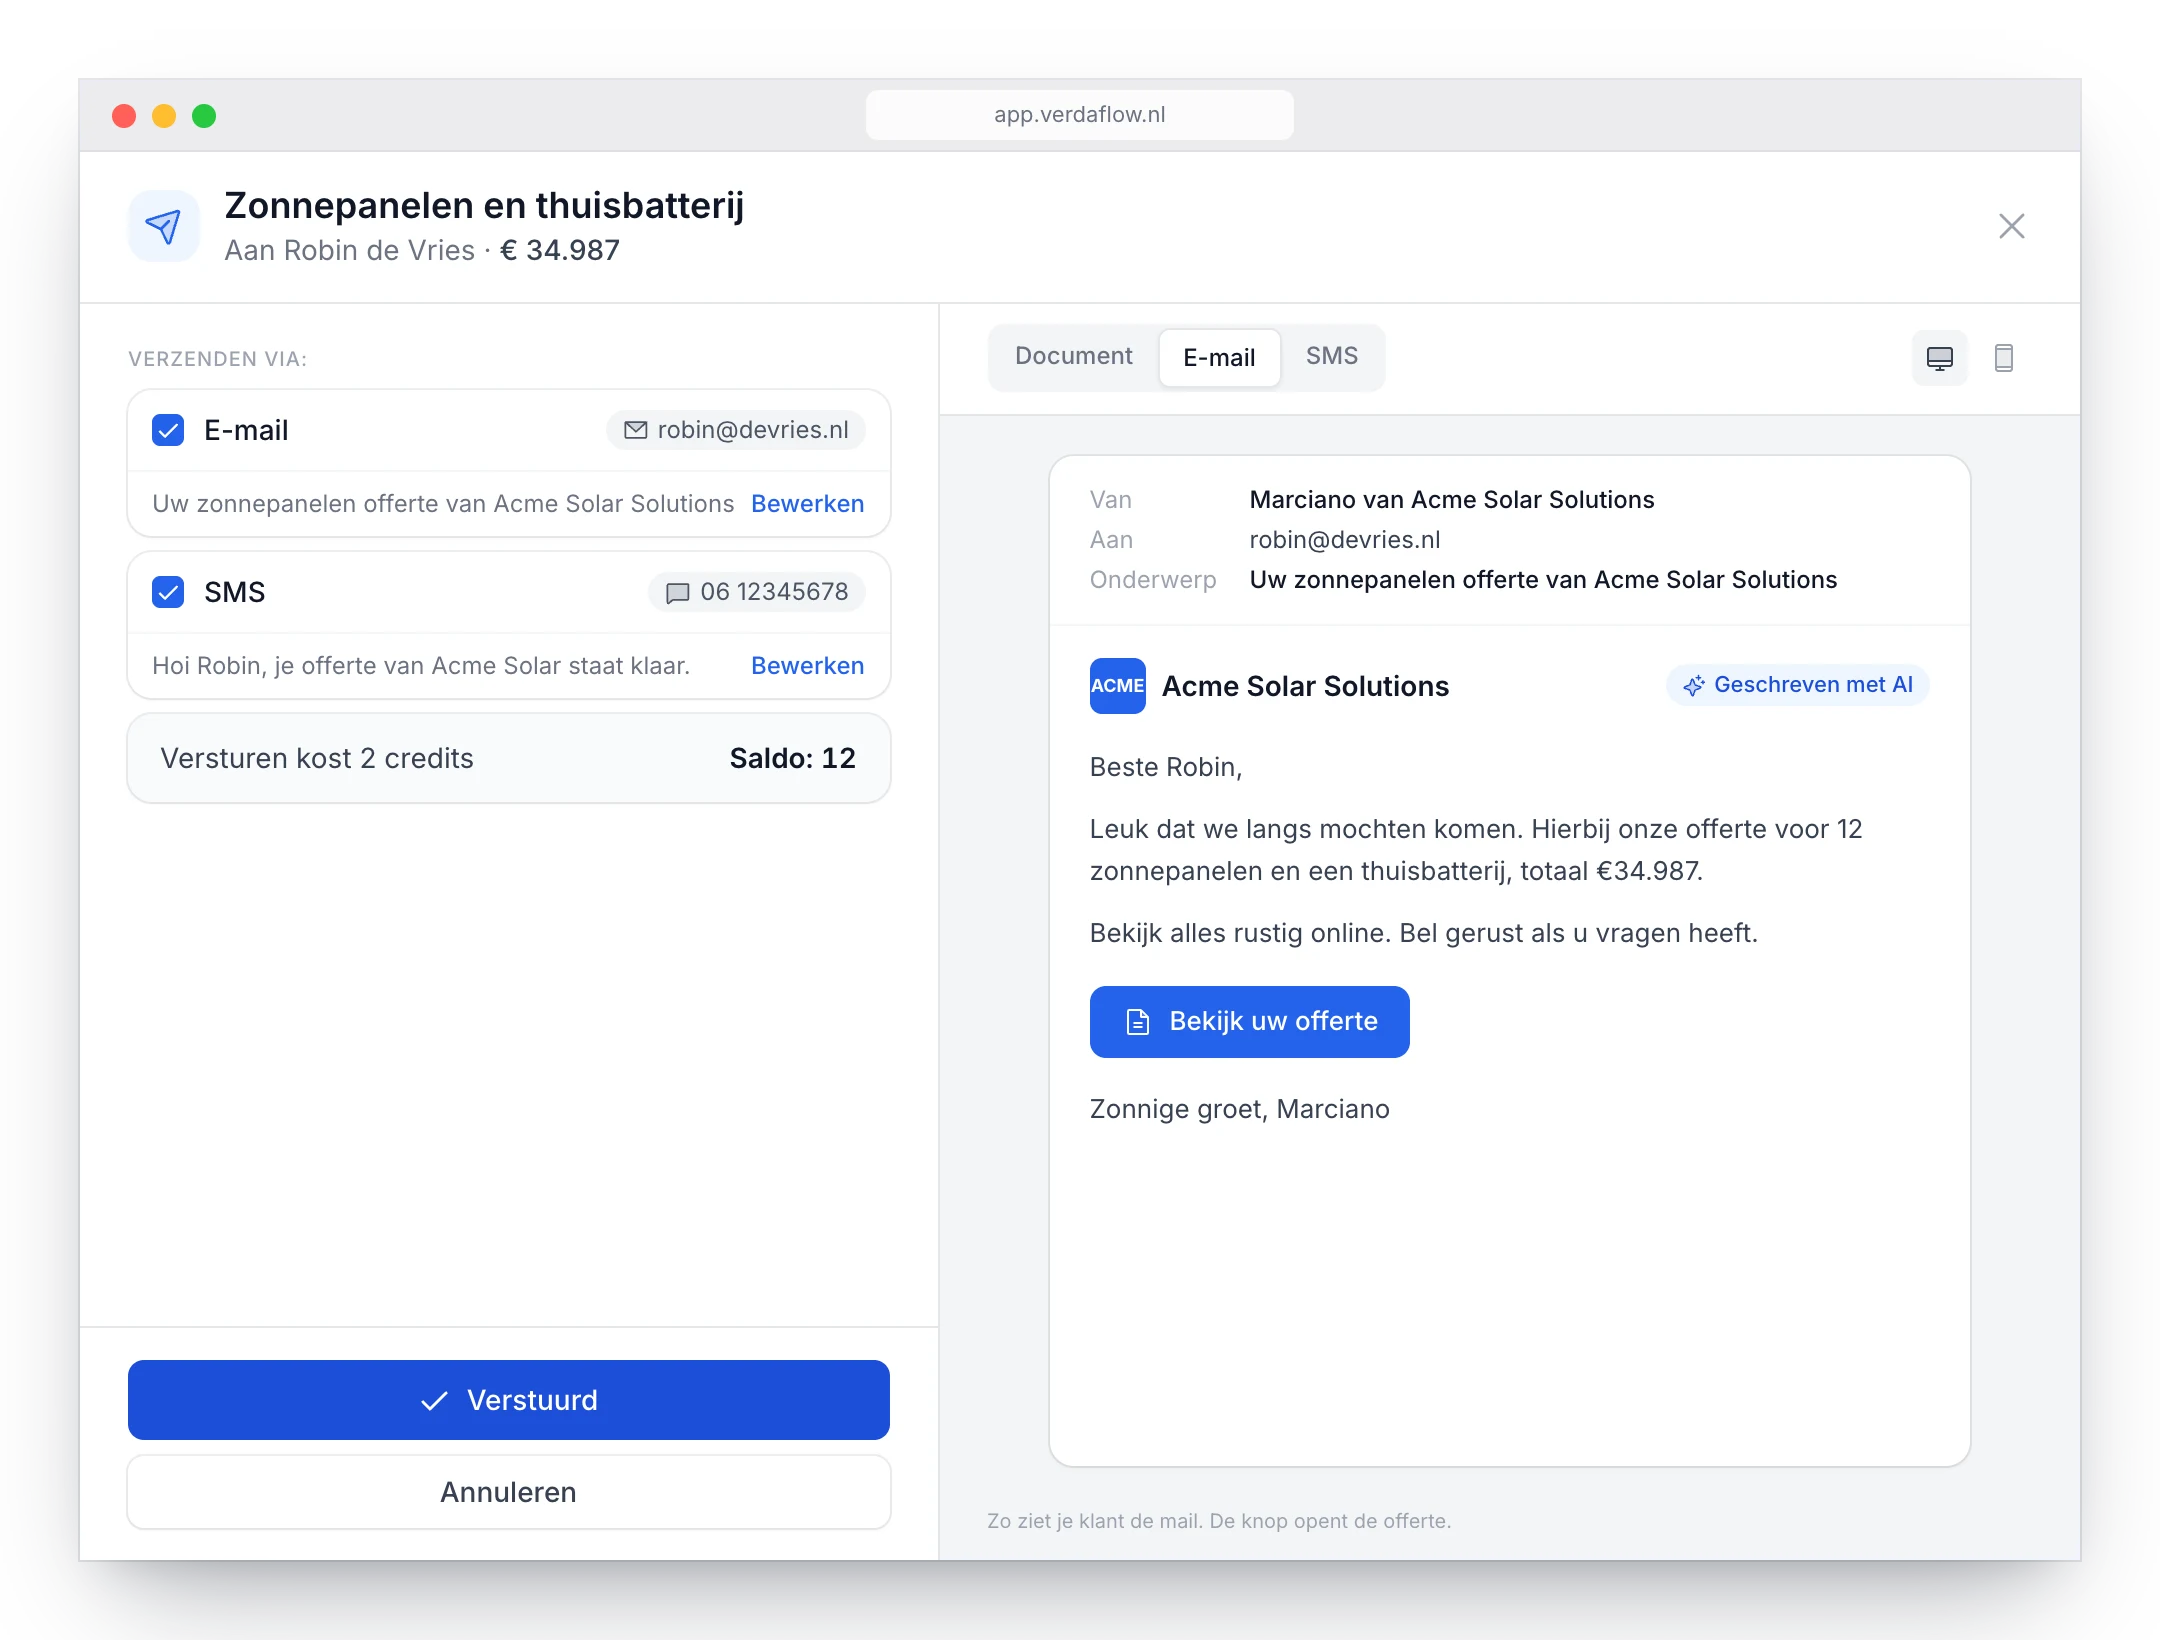Click the Geschreven met AI badge
Image resolution: width=2160 pixels, height=1640 pixels.
(x=1797, y=685)
